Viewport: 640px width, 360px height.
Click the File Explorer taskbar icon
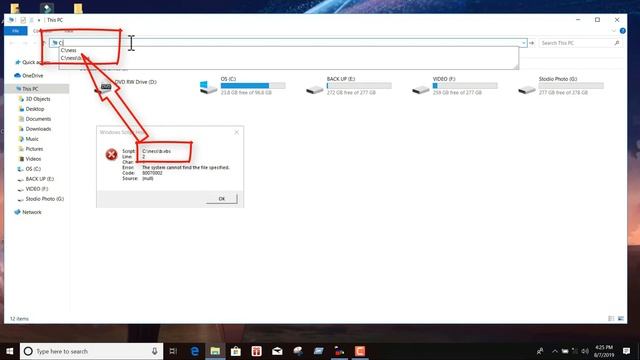[216, 351]
